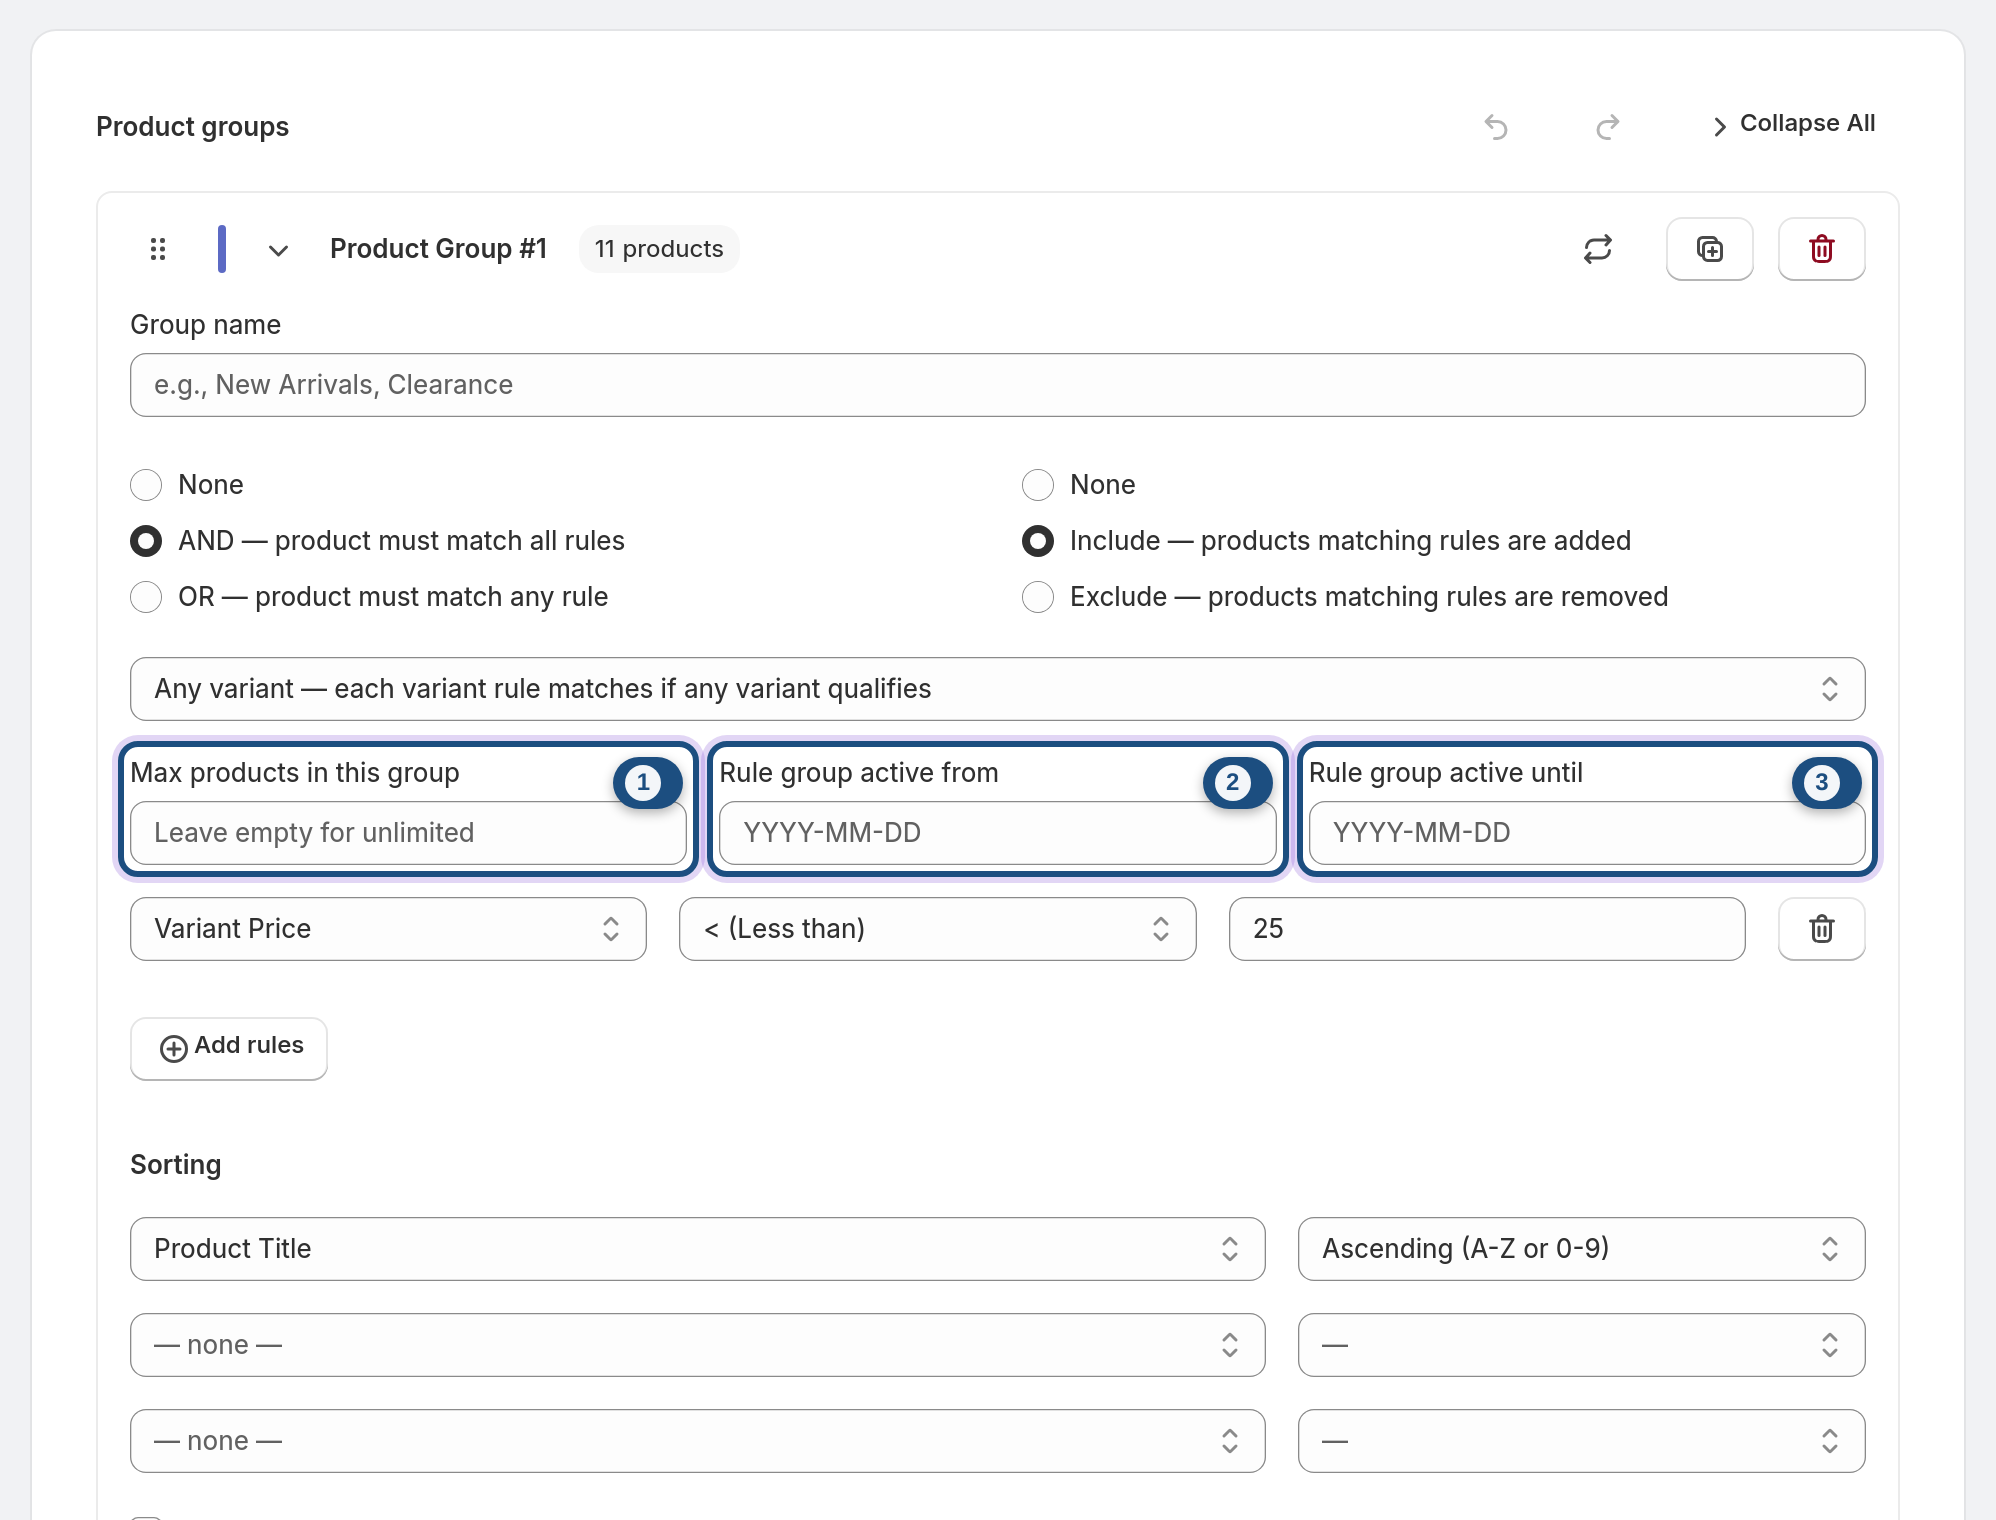Open the second sort direction dropdown
Image resolution: width=1996 pixels, height=1520 pixels.
[x=1582, y=1345]
